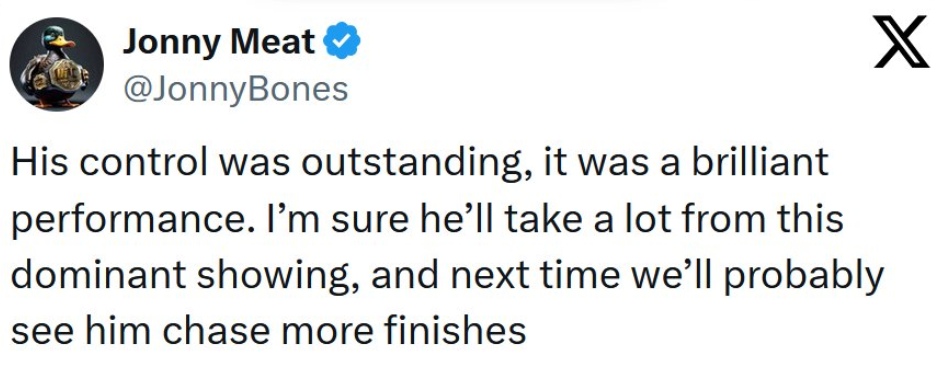Click the word "His" starting the tweet
946x378 pixels.
(39, 162)
